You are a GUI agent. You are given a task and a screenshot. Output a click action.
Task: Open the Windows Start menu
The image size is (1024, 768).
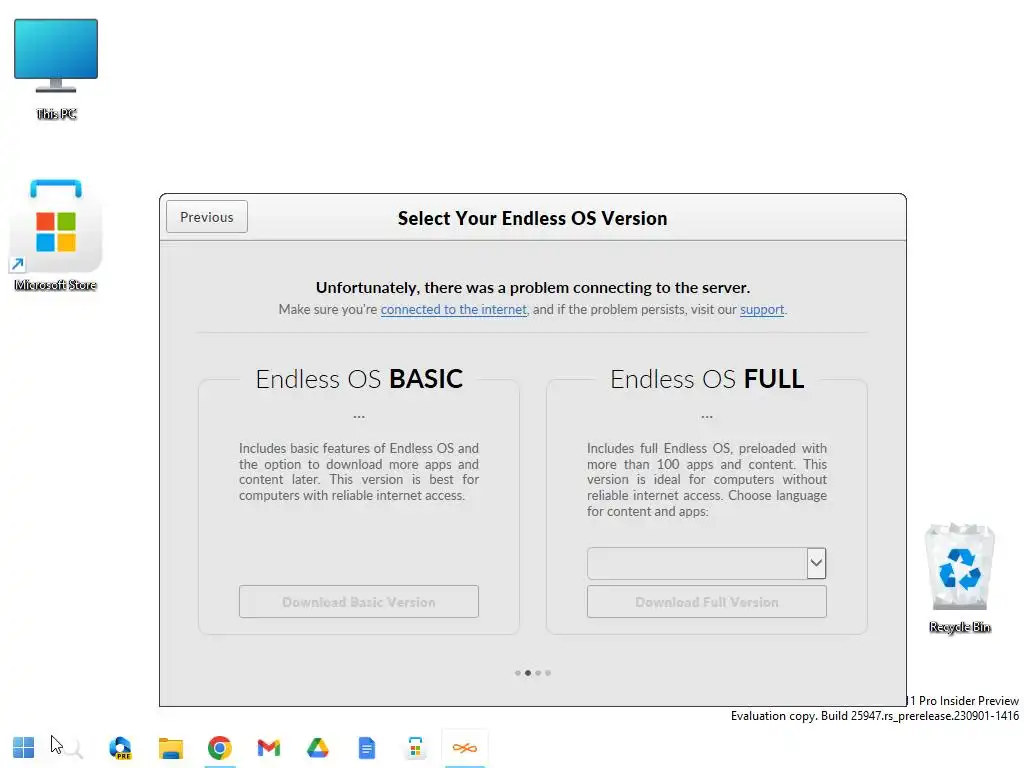coord(24,748)
